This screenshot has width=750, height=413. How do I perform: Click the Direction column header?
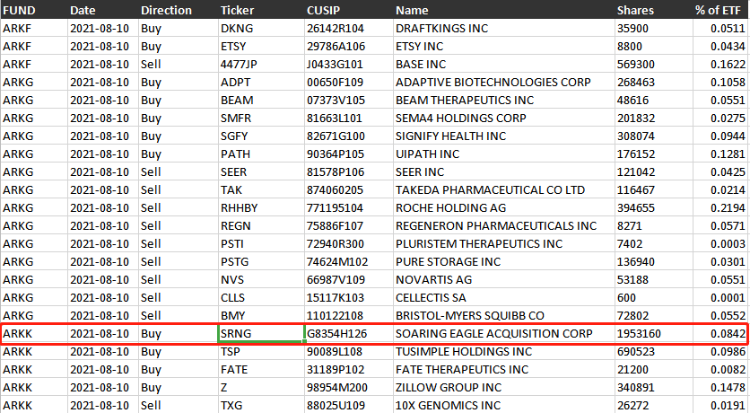click(x=167, y=9)
